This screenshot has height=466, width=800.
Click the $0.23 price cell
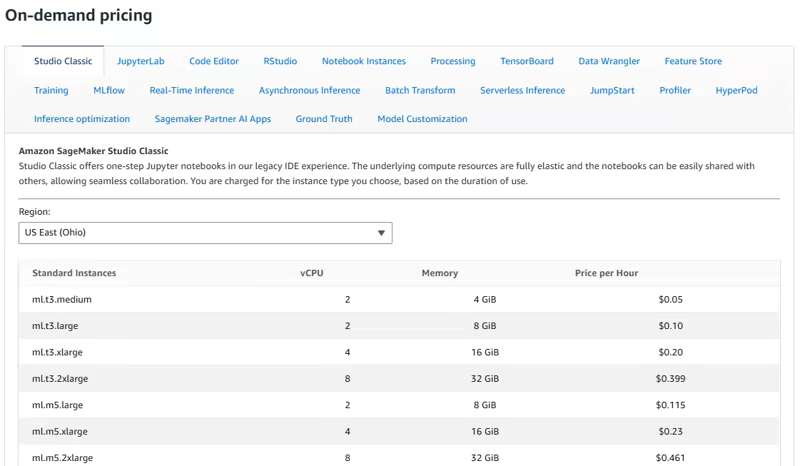670,431
